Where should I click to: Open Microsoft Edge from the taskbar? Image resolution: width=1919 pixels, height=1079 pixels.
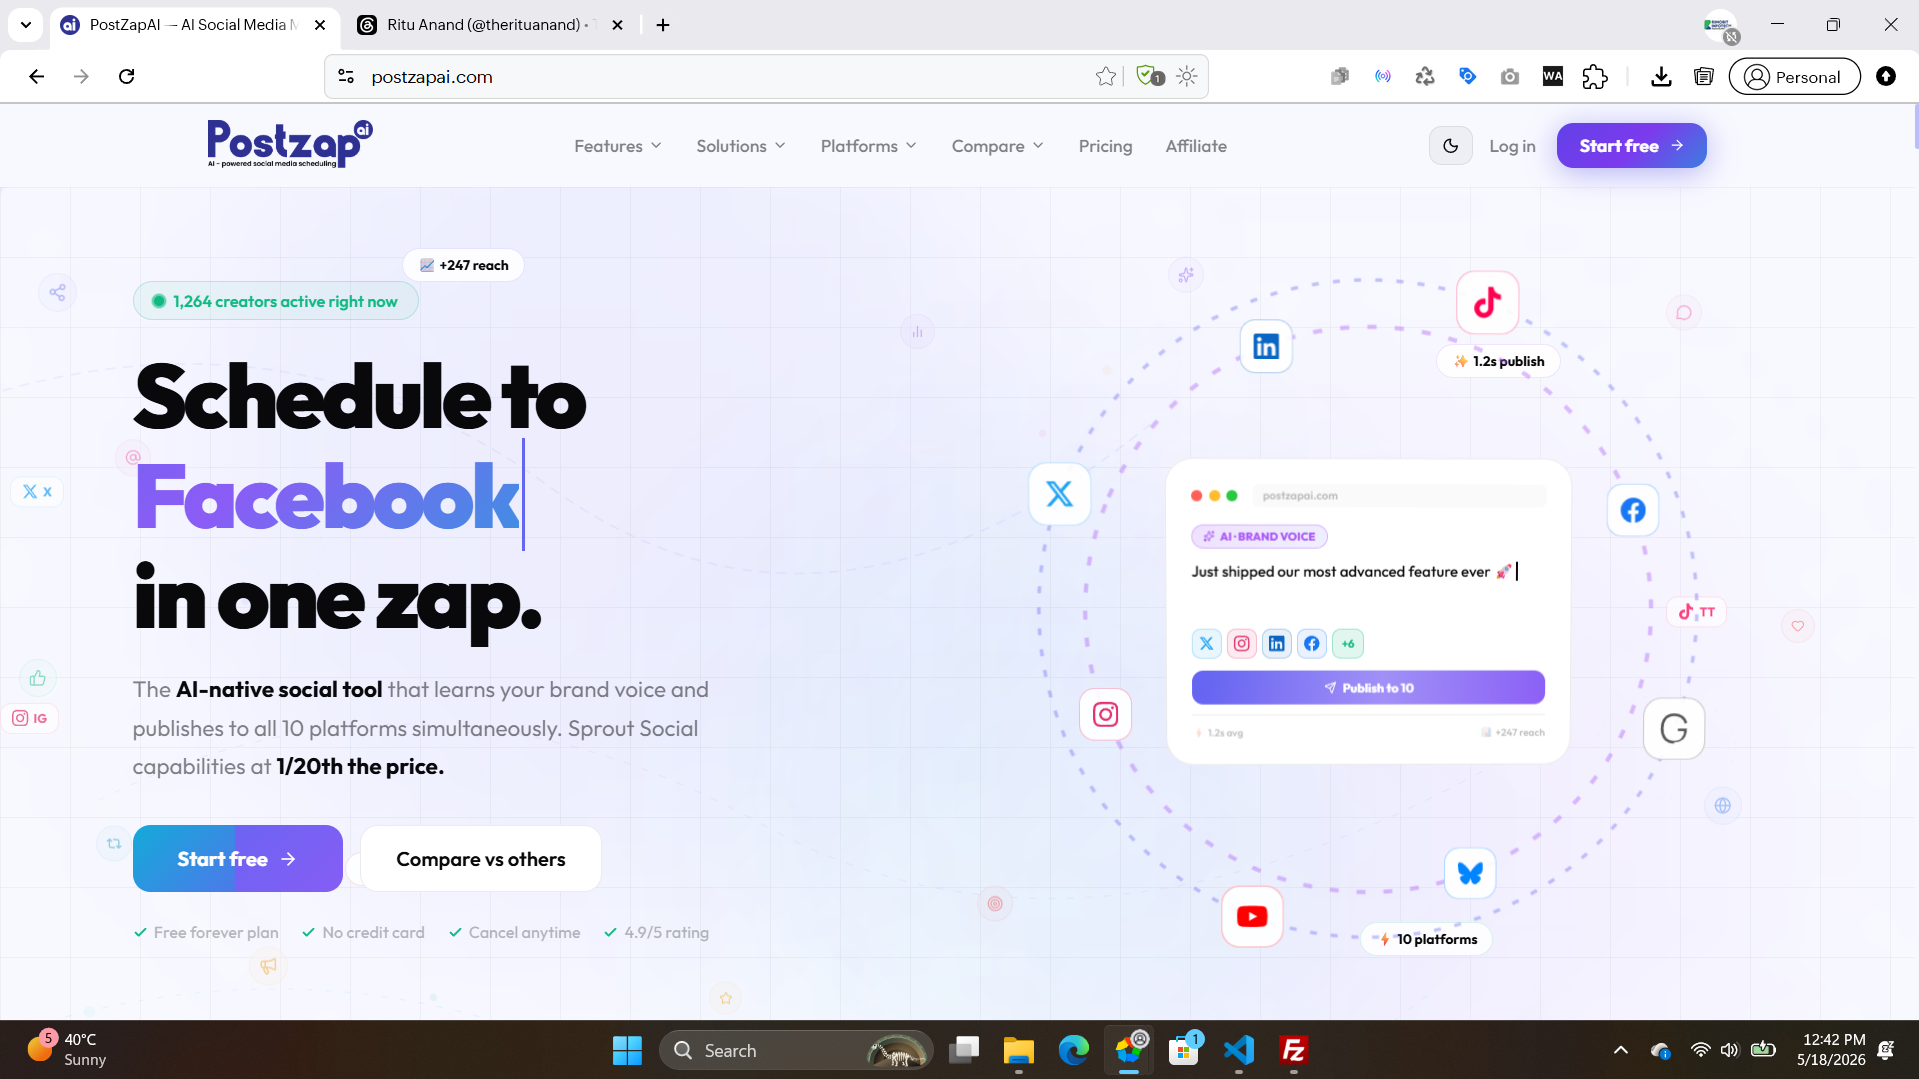(x=1073, y=1050)
